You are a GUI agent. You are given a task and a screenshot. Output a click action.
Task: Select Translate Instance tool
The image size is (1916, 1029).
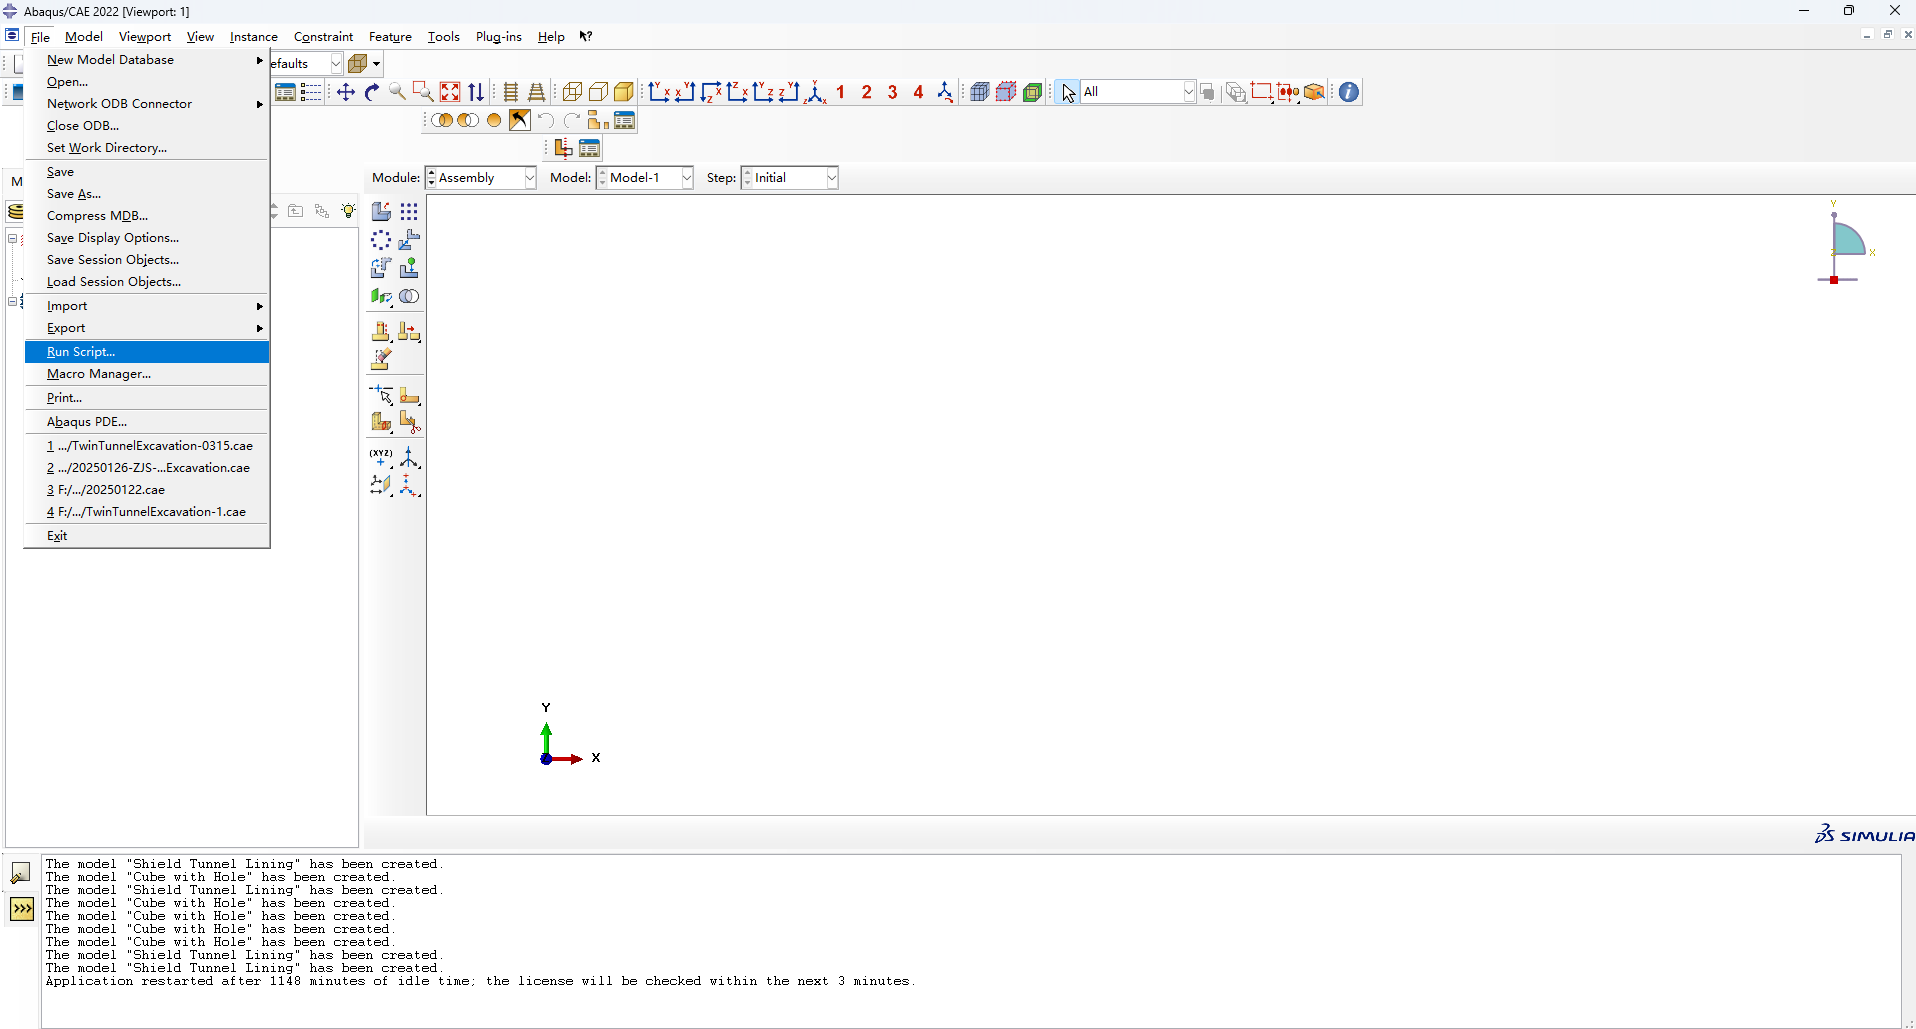coord(409,240)
